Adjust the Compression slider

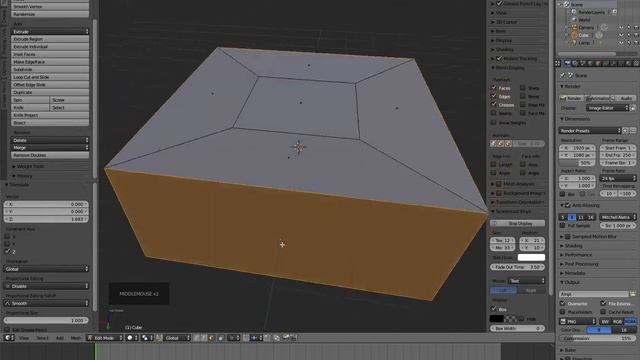pos(597,338)
